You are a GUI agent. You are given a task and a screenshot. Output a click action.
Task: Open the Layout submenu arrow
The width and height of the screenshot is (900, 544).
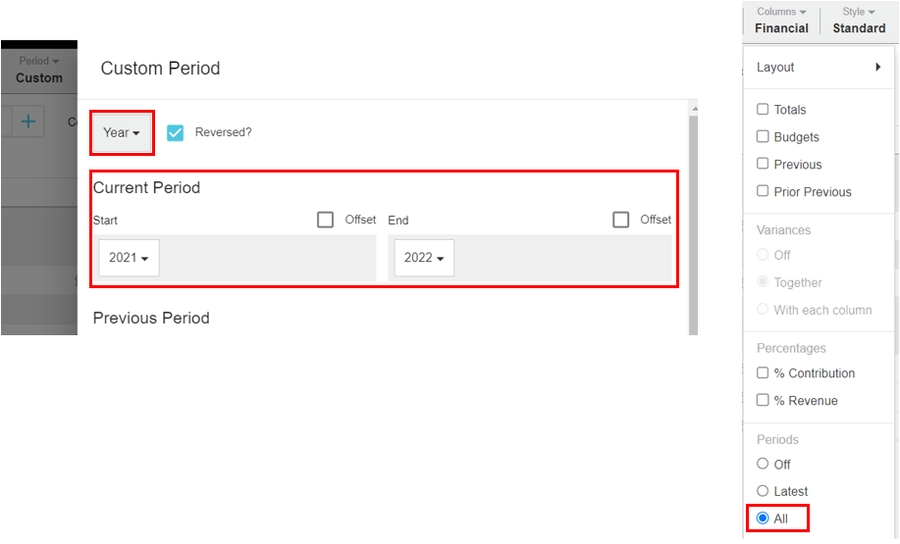click(878, 67)
